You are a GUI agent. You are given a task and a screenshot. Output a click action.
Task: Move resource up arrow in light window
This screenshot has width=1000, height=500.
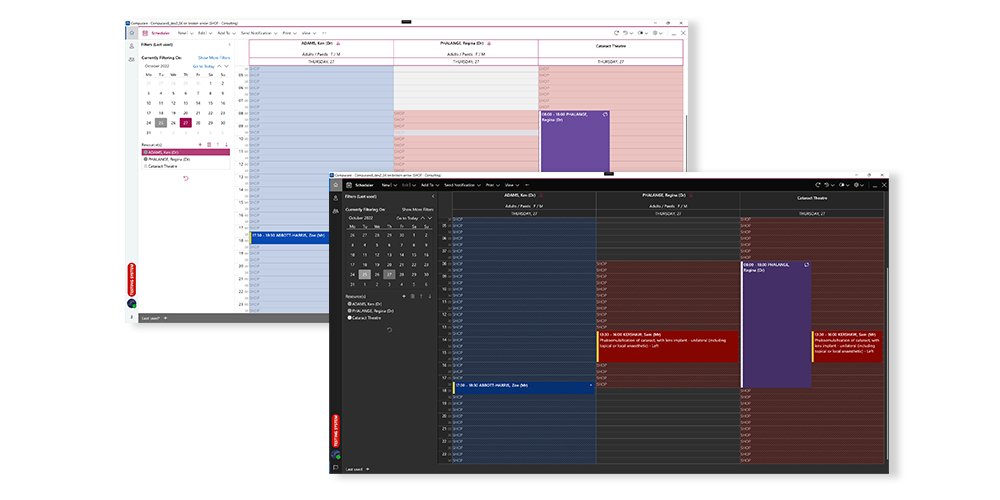click(217, 145)
